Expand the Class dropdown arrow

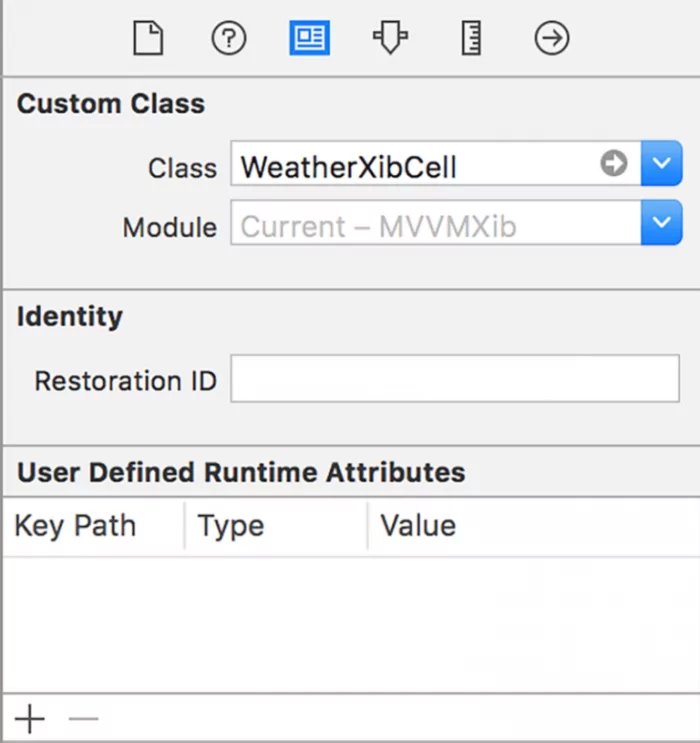click(x=661, y=164)
